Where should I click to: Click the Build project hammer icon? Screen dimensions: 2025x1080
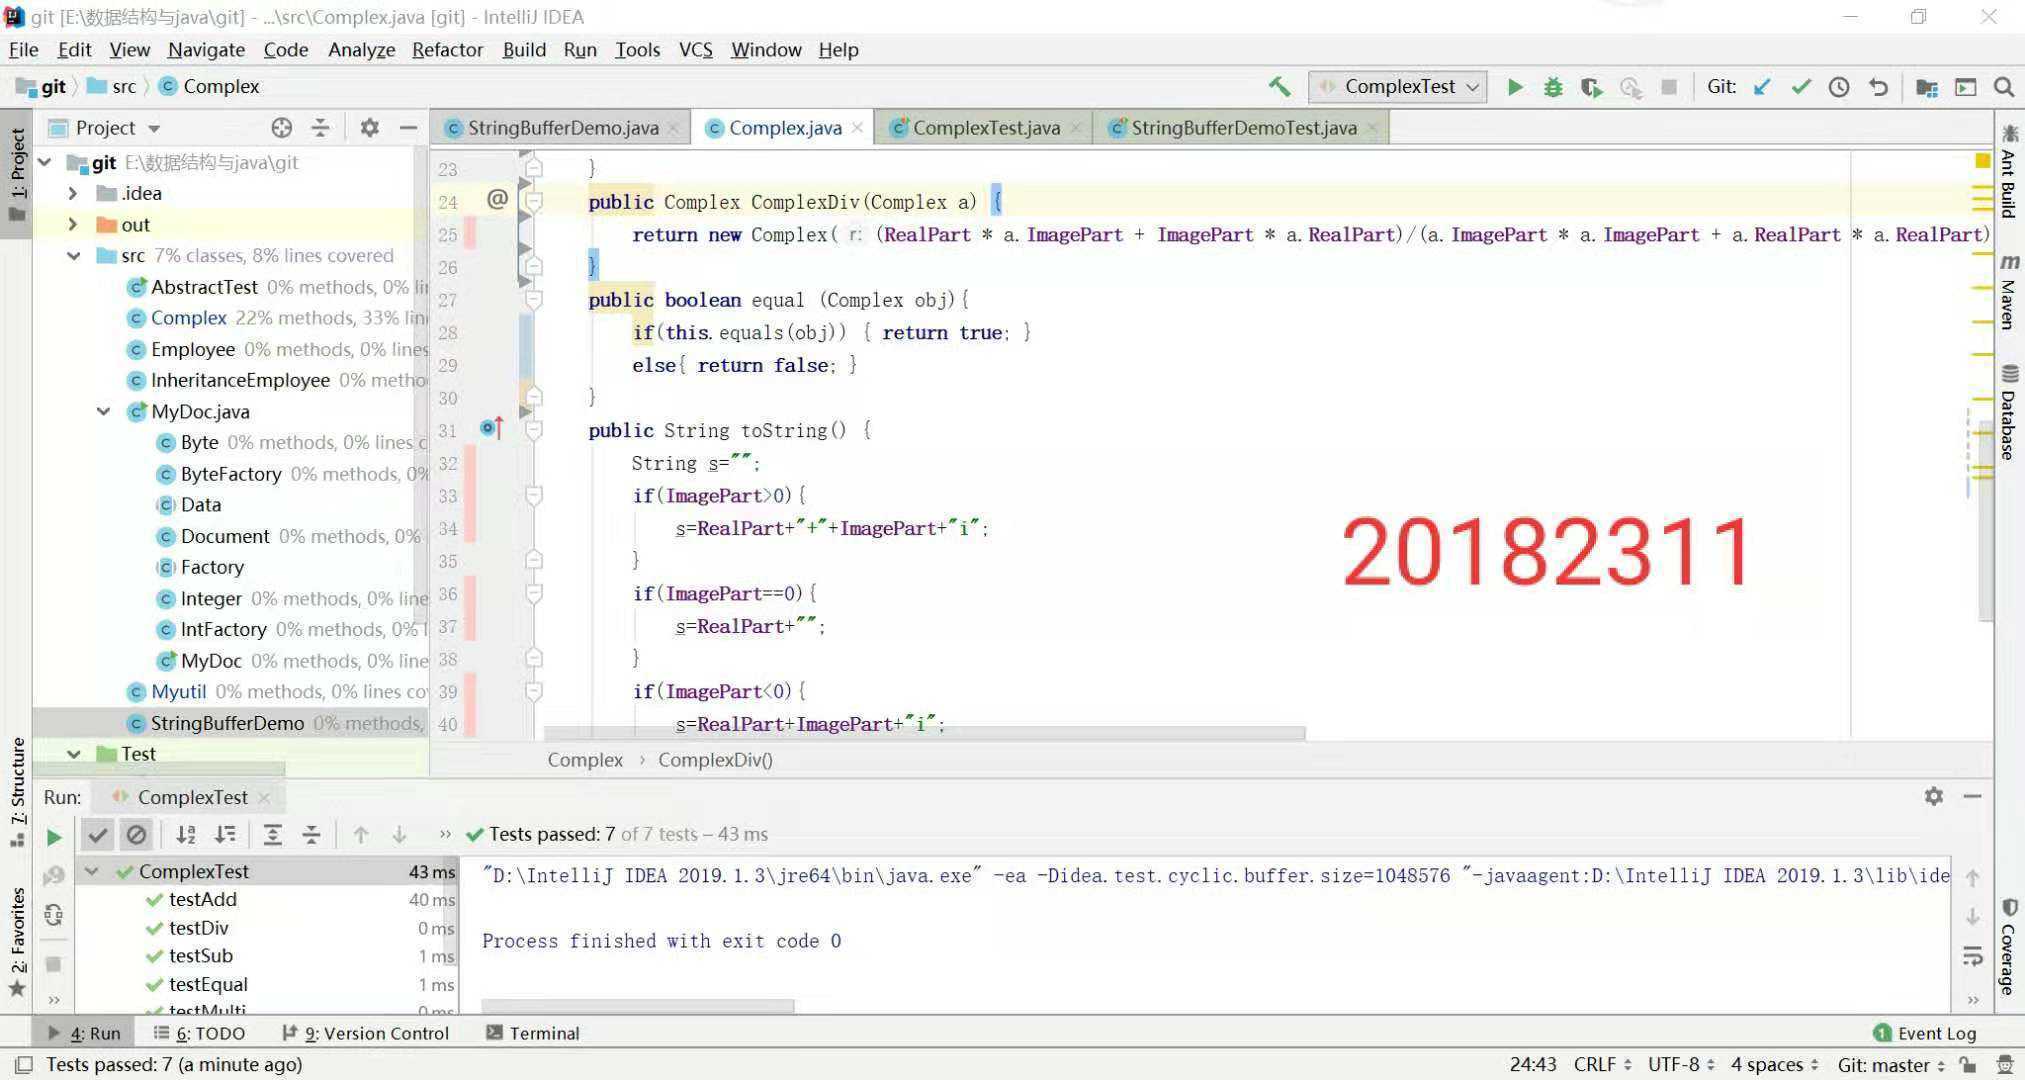1279,87
